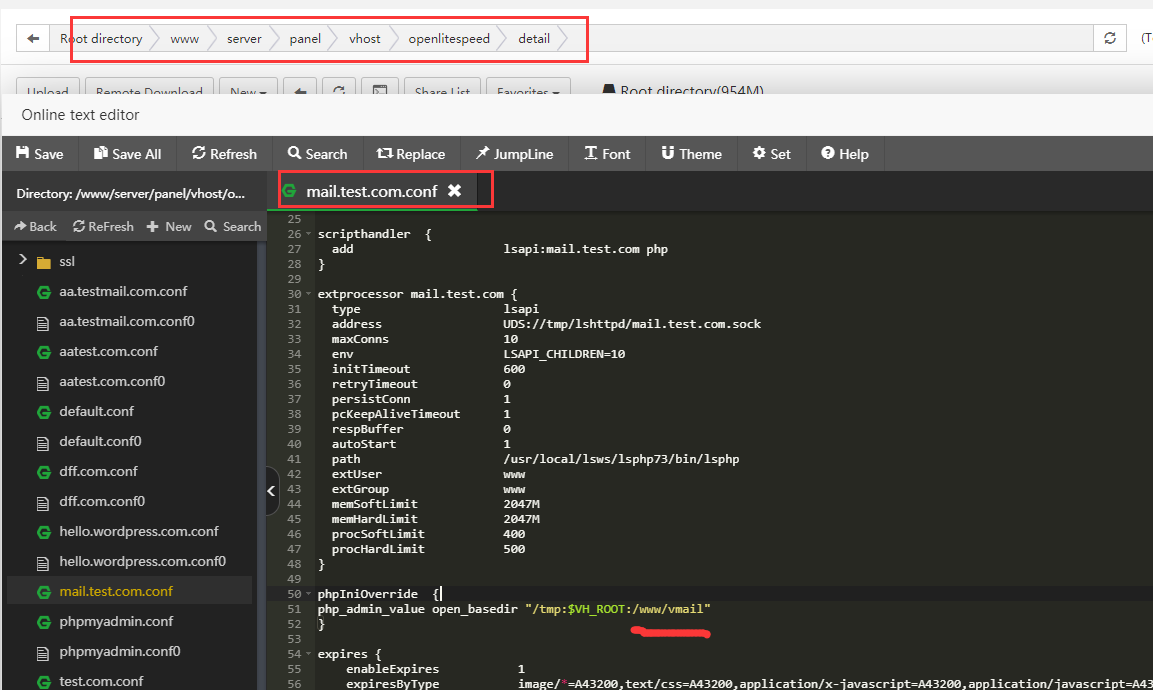Image resolution: width=1153 pixels, height=690 pixels.
Task: Open Search in the editor toolbar
Action: click(317, 154)
